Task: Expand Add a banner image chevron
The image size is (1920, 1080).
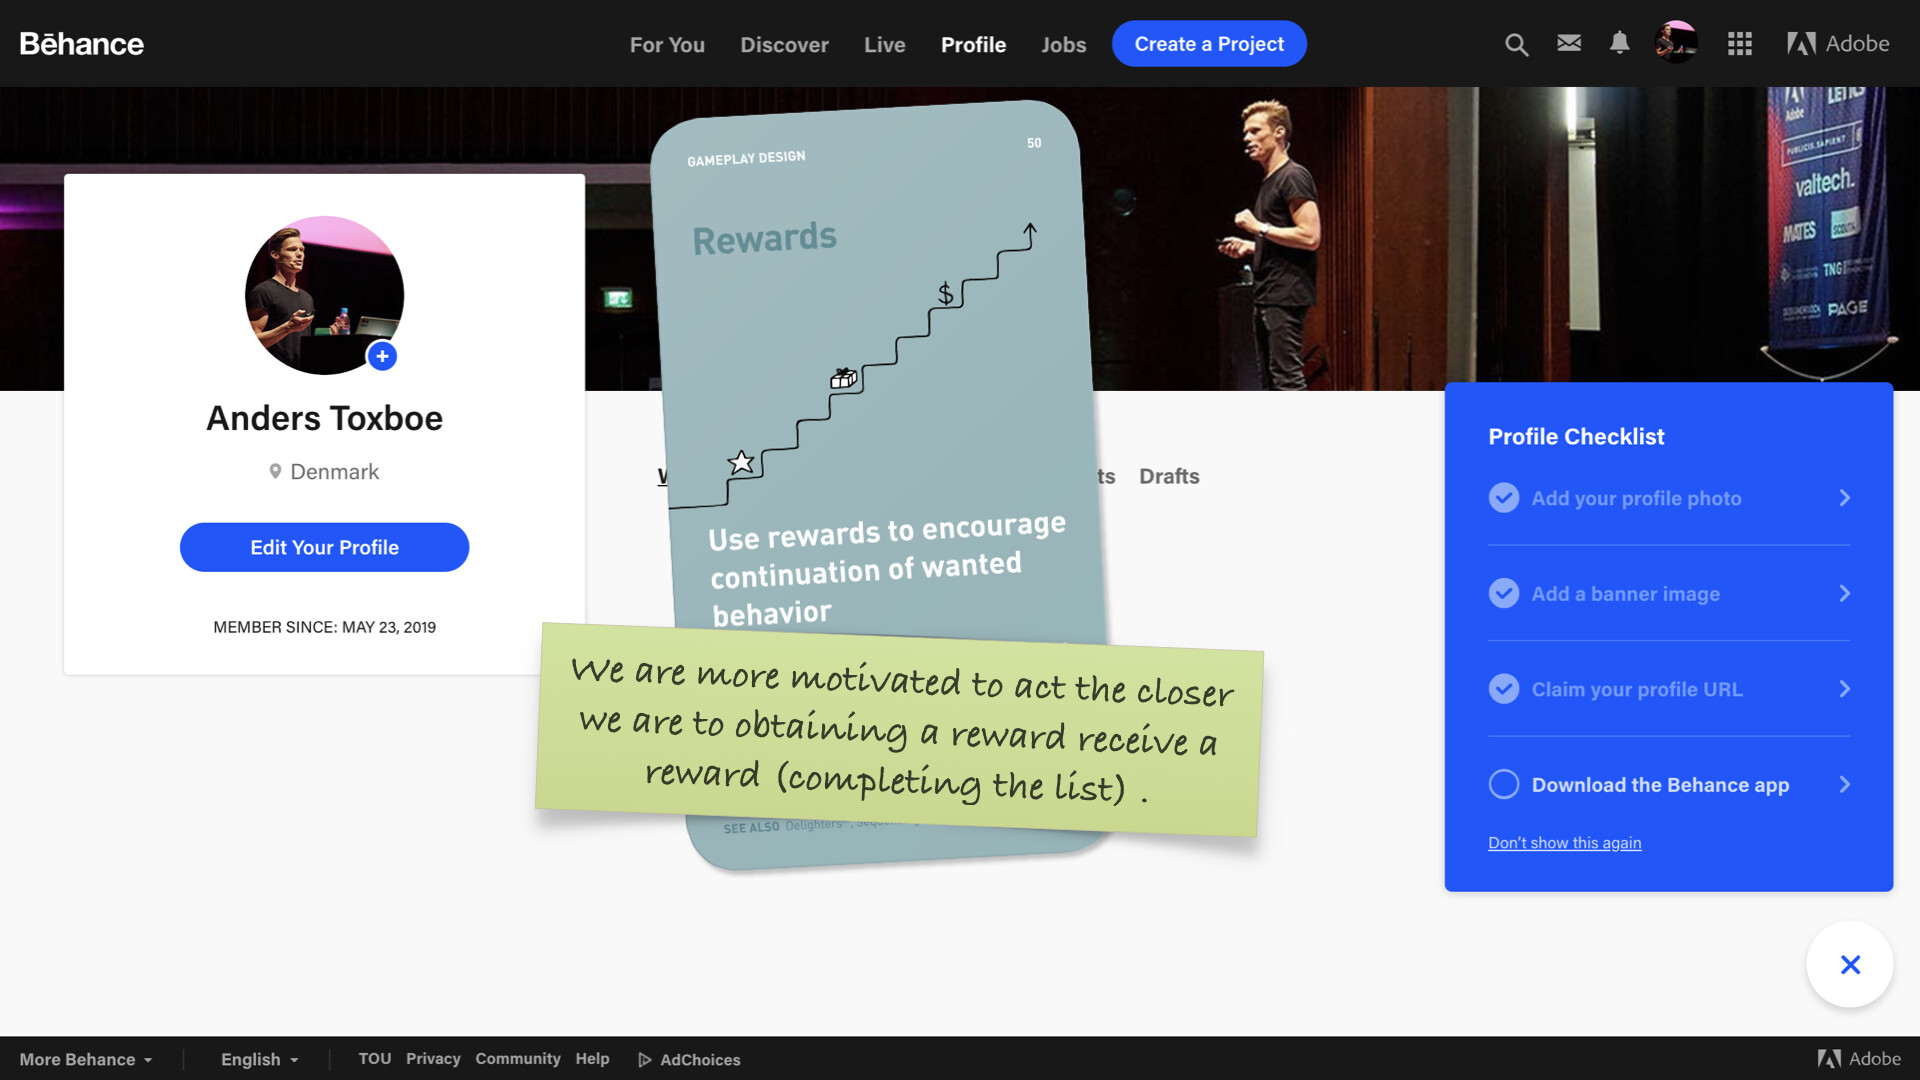Action: tap(1844, 594)
